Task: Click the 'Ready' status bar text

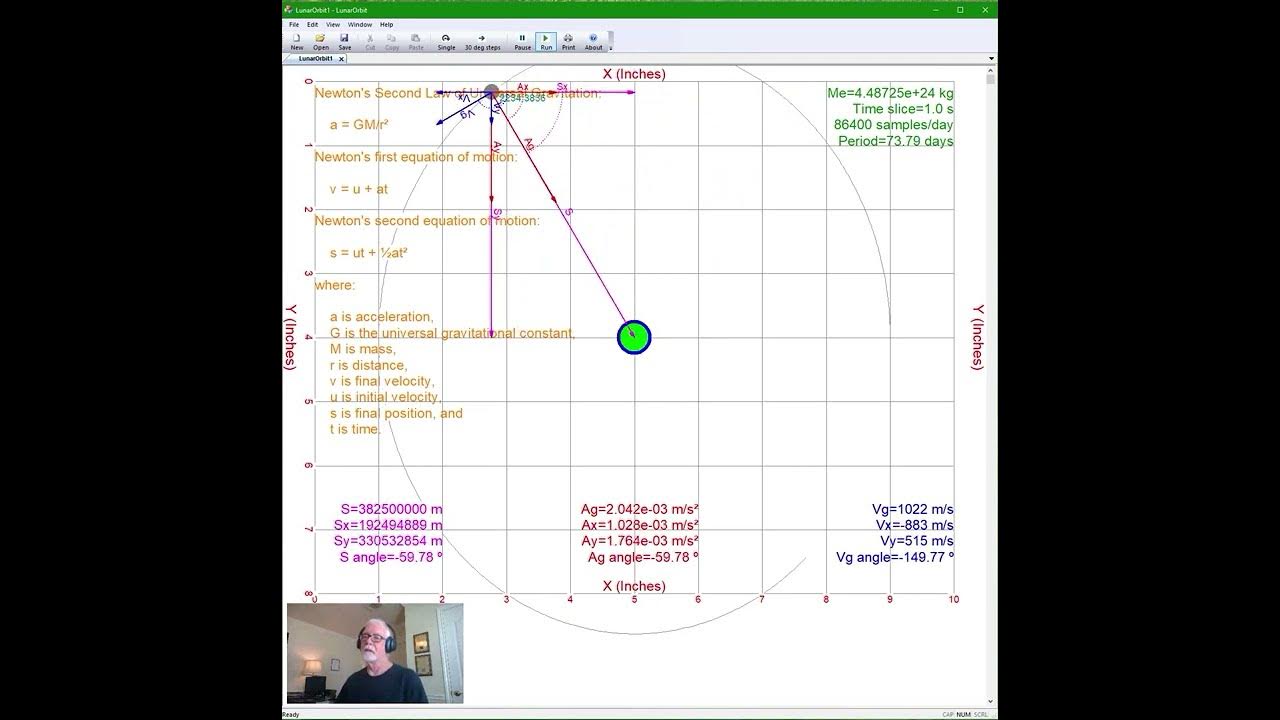Action: click(x=291, y=714)
